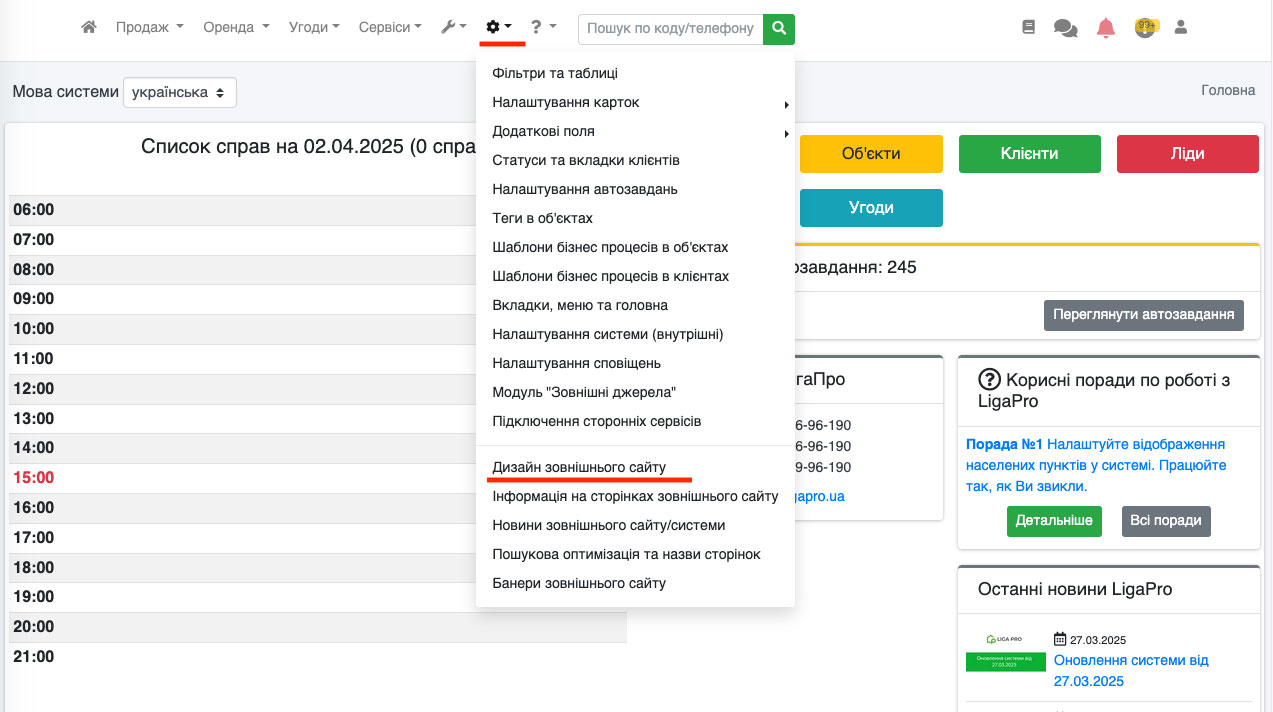Click the green search magnifier button
The width and height of the screenshot is (1273, 712).
point(778,29)
